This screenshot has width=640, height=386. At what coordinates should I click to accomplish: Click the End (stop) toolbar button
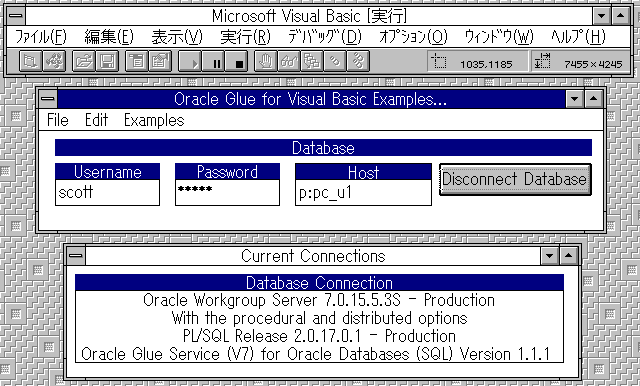pyautogui.click(x=237, y=61)
